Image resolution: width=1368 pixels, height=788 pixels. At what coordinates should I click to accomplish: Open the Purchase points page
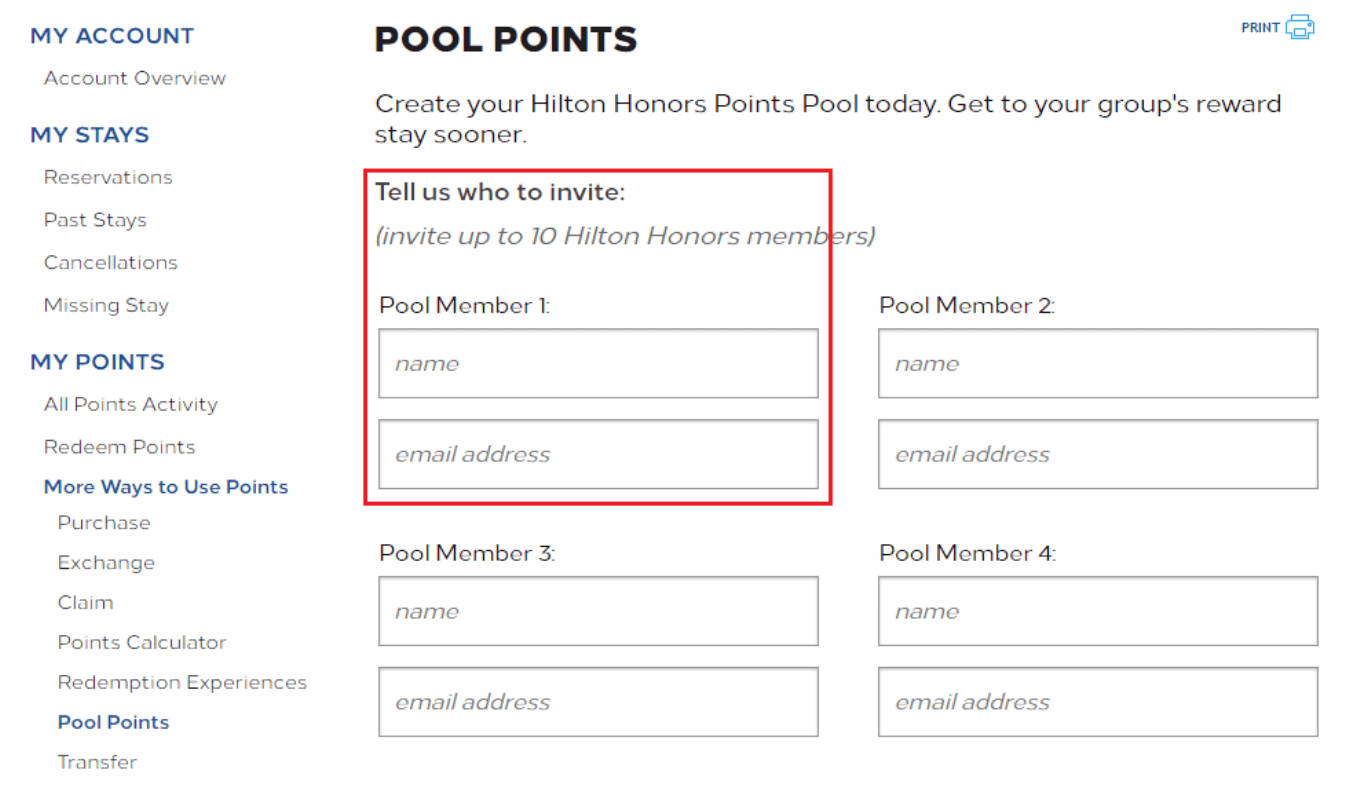pyautogui.click(x=104, y=522)
